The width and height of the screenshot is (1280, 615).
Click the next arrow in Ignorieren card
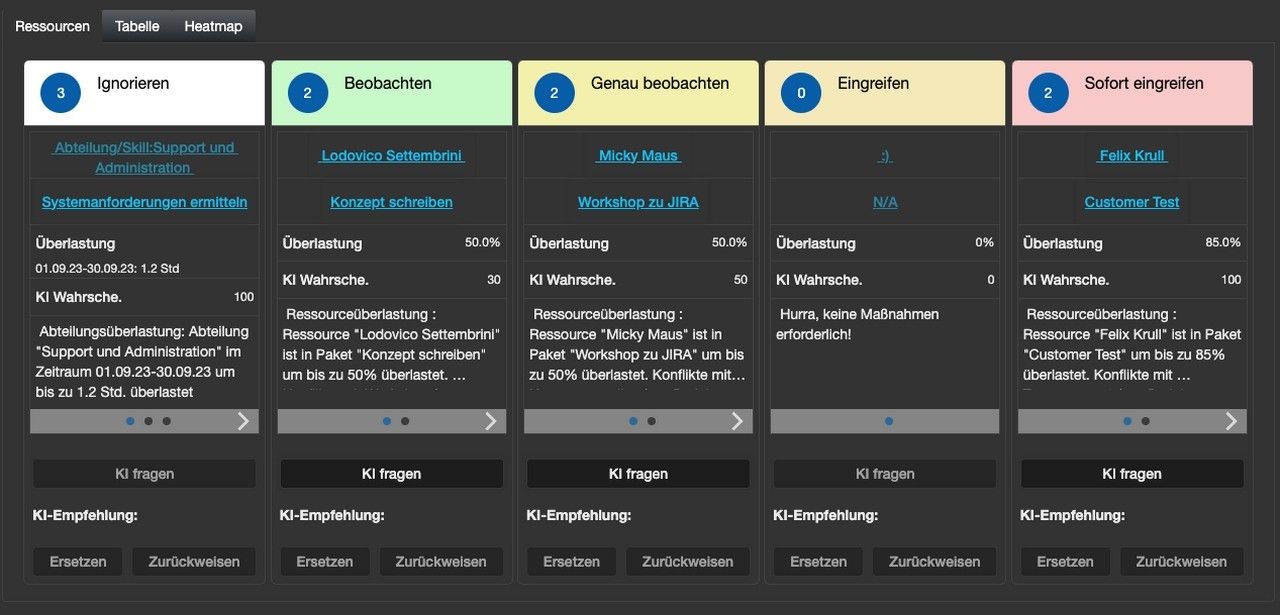pyautogui.click(x=243, y=421)
